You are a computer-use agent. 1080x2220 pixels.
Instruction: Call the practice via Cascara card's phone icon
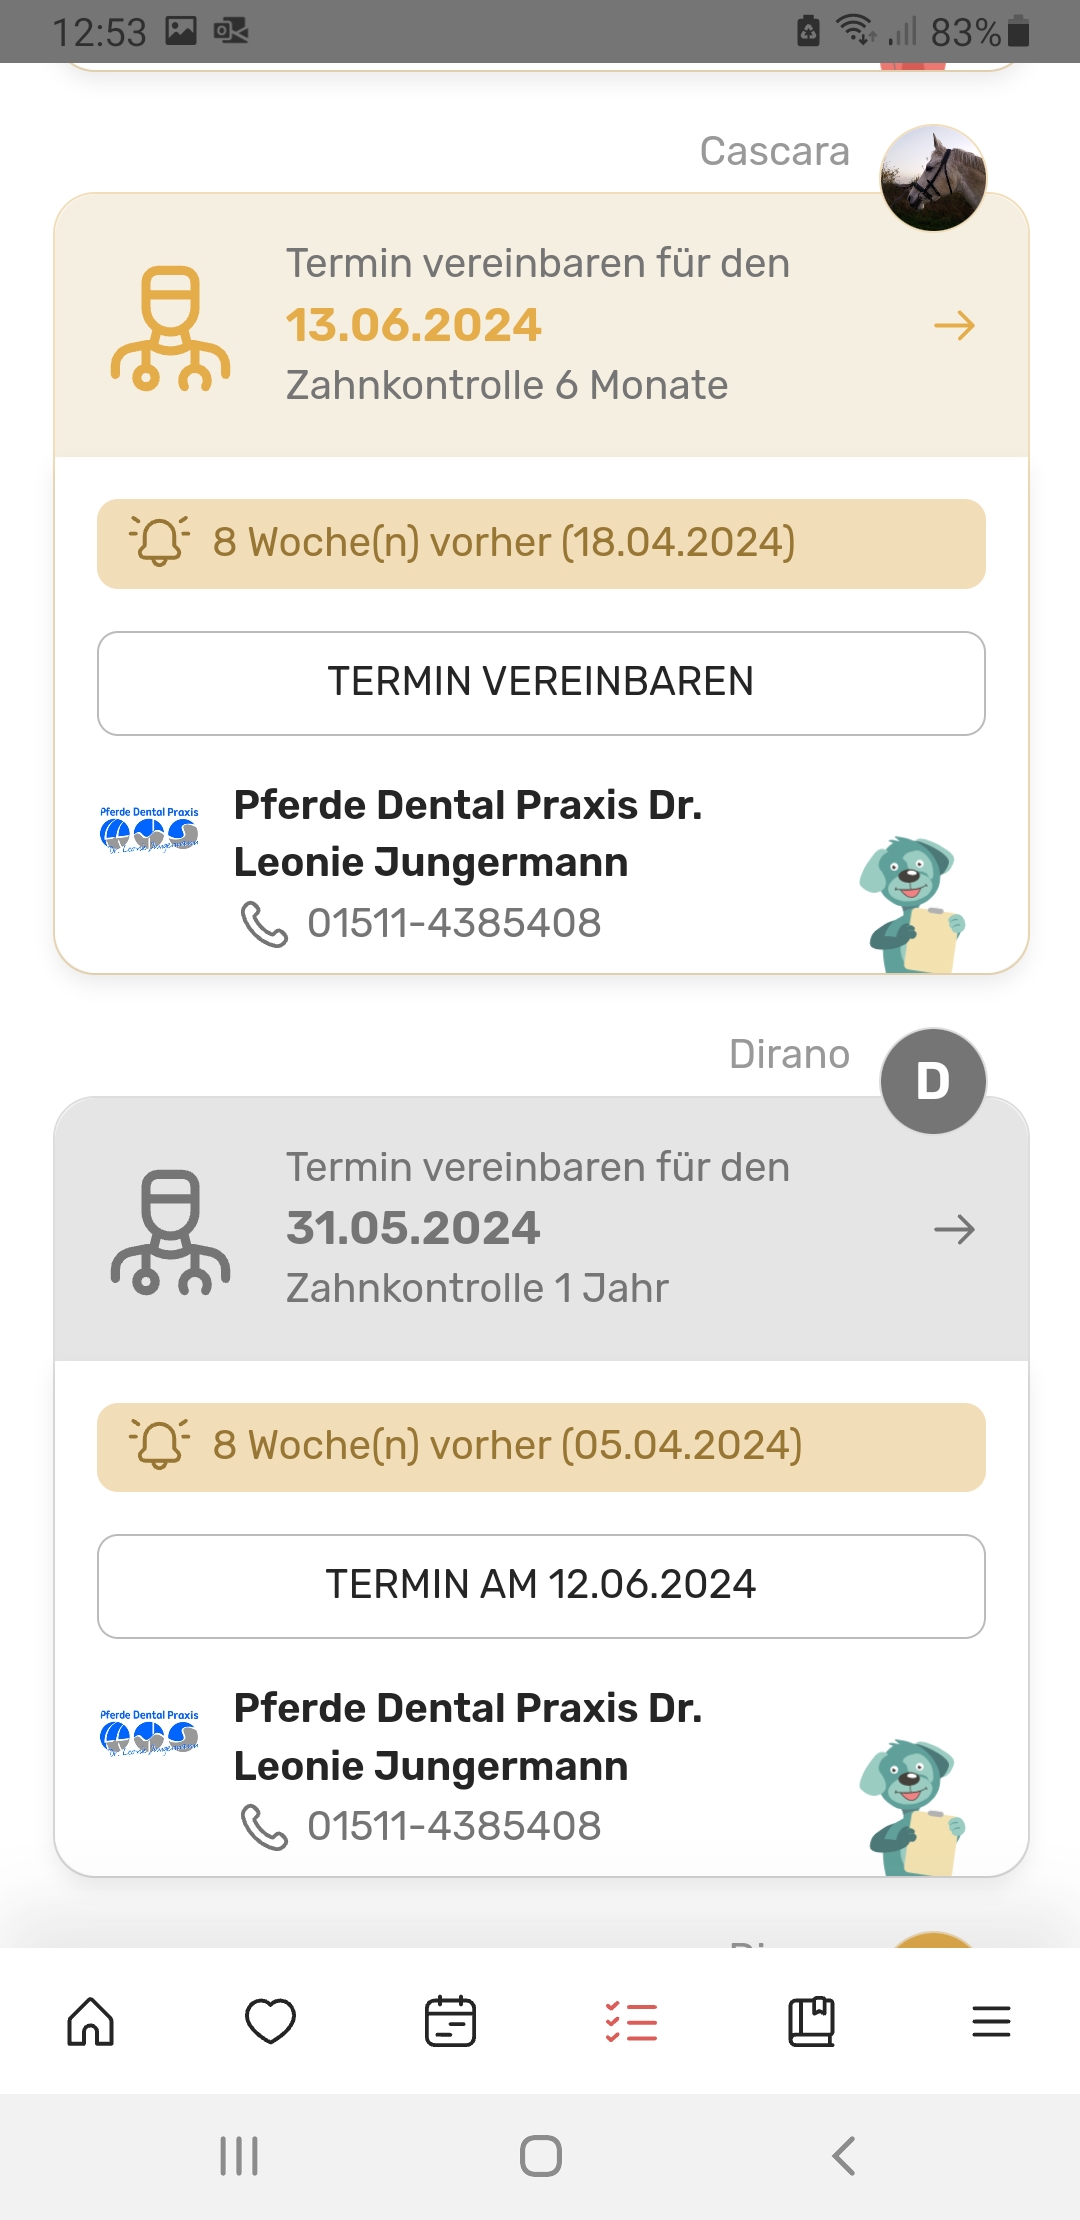pos(264,923)
